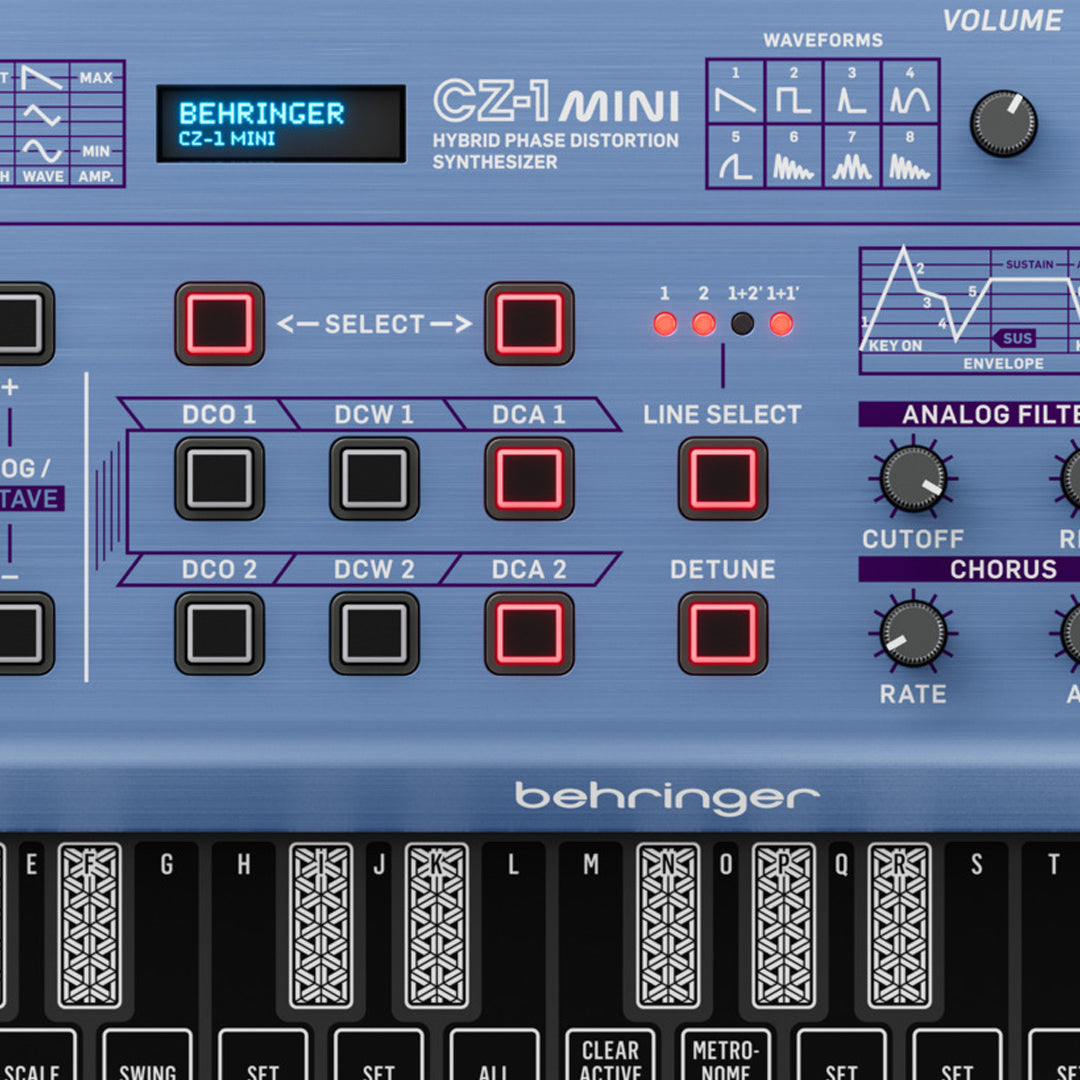Play the key labeled L
The width and height of the screenshot is (1080, 1080).
point(514,930)
